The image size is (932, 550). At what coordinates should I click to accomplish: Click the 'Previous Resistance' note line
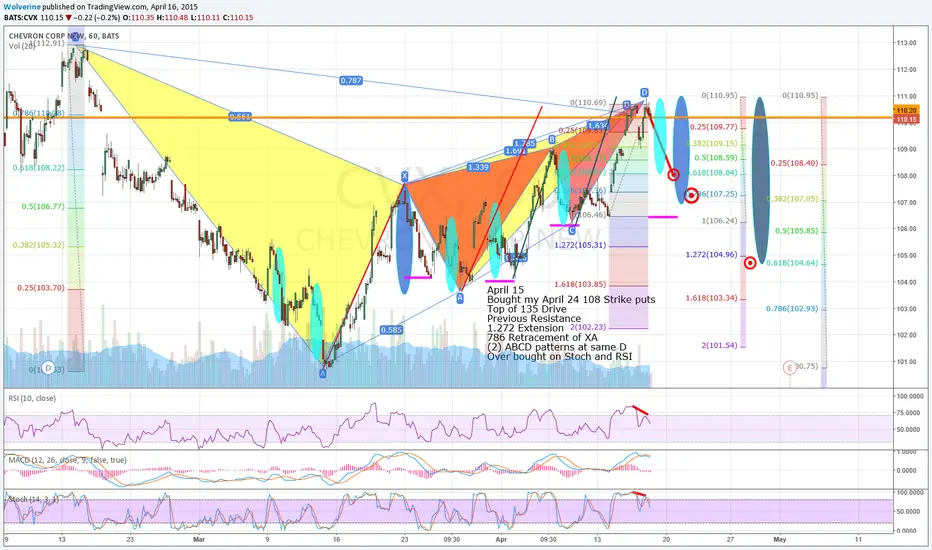[534, 319]
